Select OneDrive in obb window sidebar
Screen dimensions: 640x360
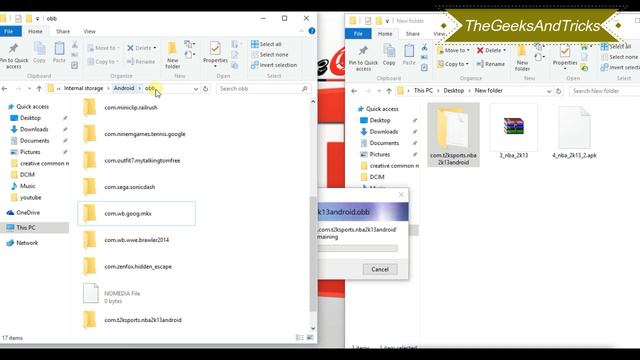pos(28,213)
